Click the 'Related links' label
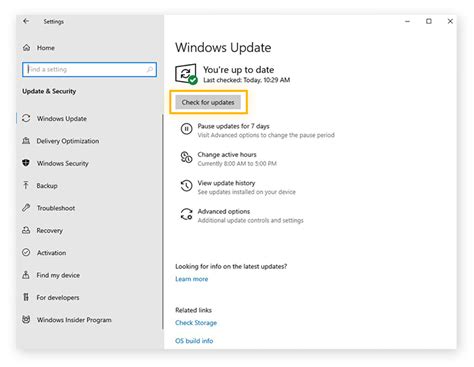Image resolution: width=474 pixels, height=367 pixels. [193, 310]
